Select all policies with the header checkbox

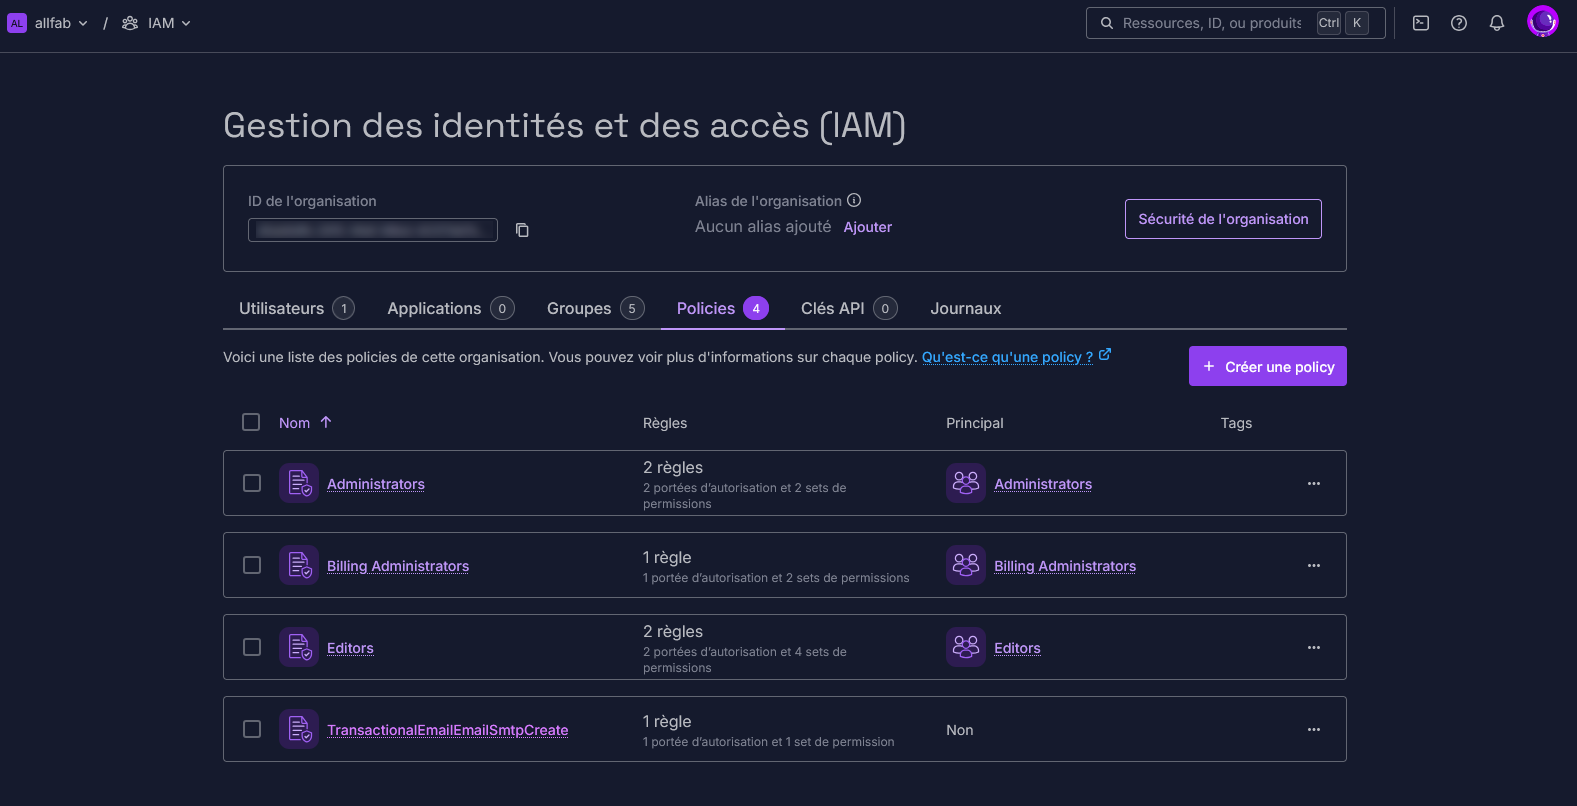click(x=251, y=422)
